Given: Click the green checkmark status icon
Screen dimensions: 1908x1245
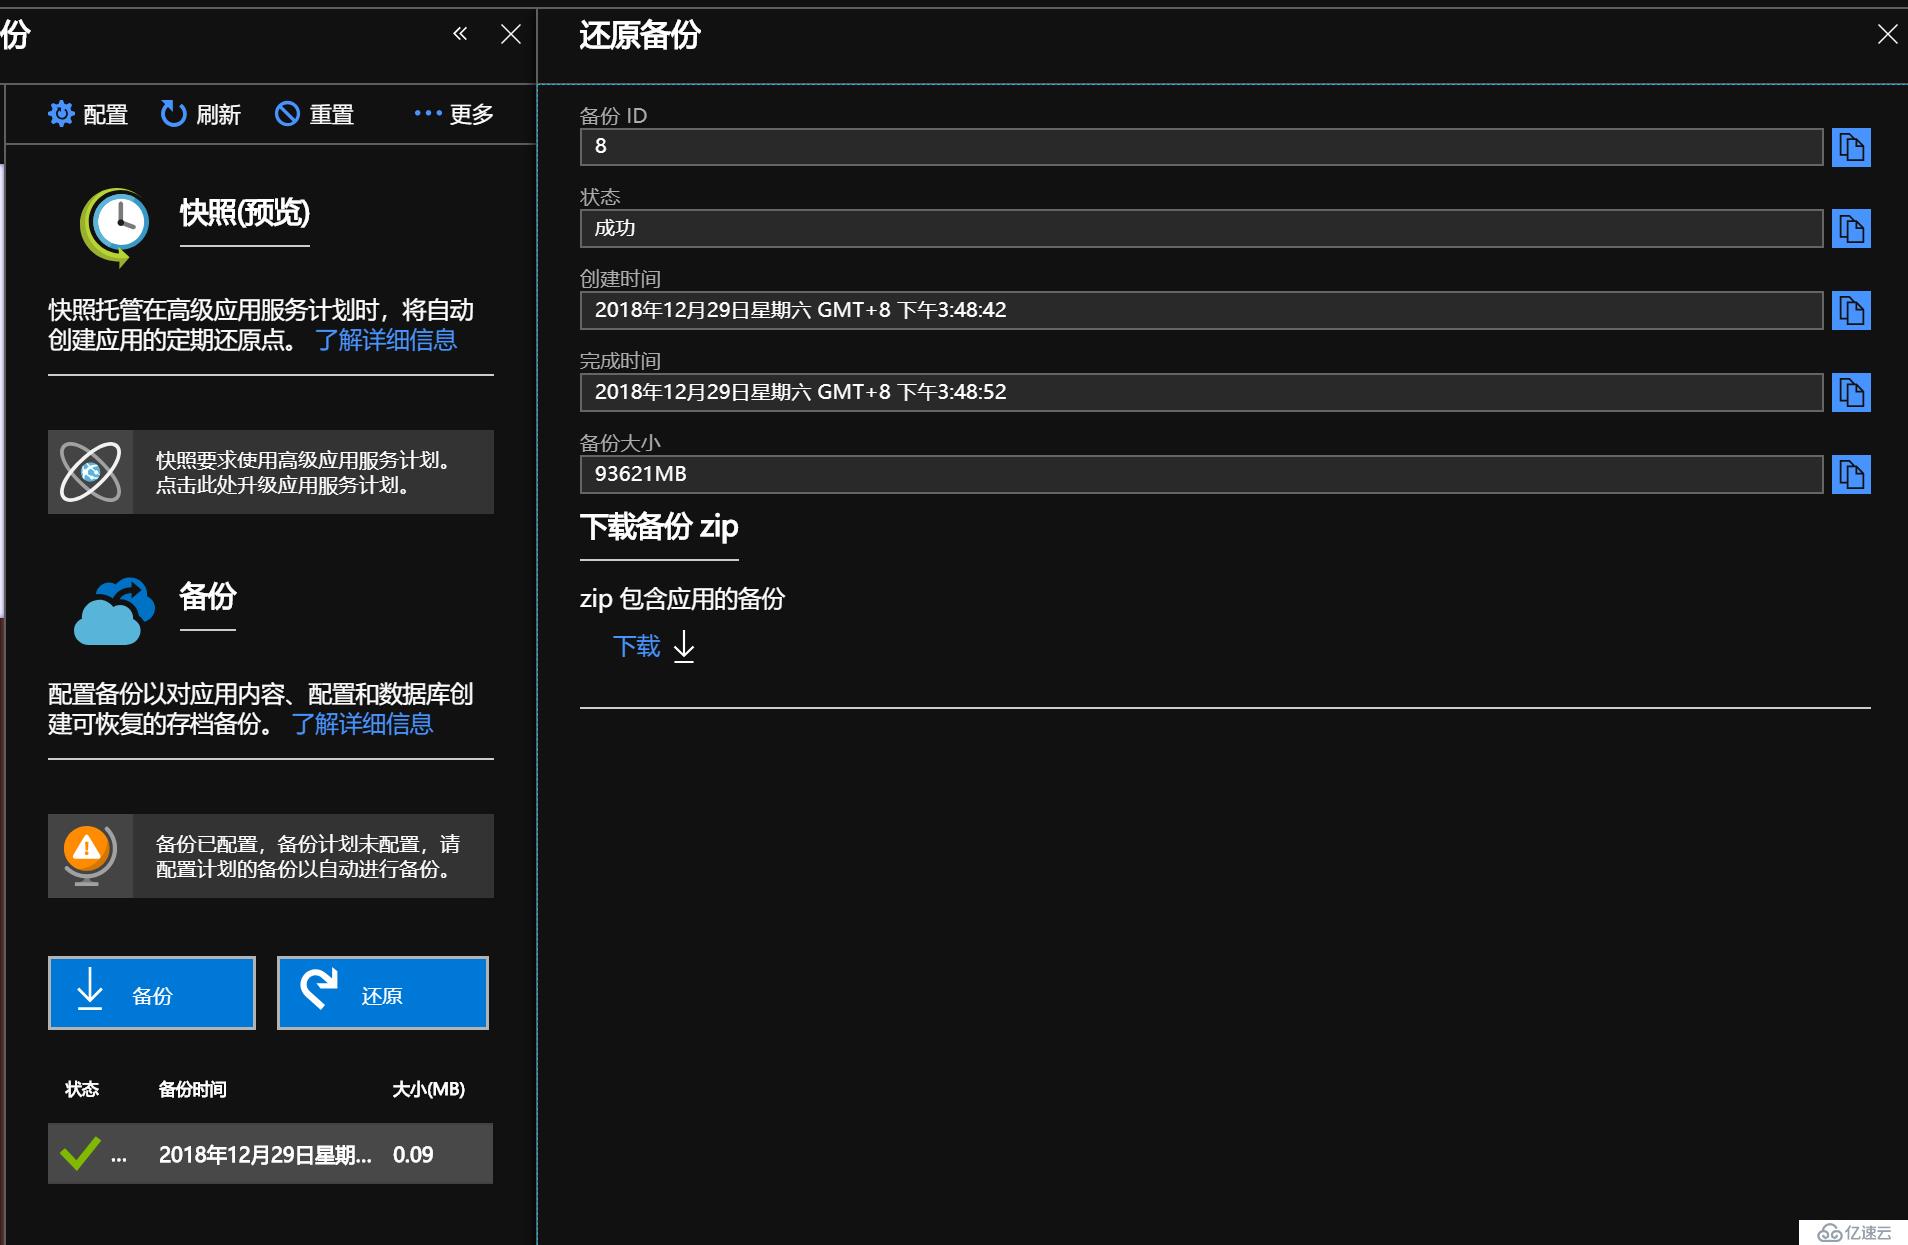Looking at the screenshot, I should pos(80,1154).
